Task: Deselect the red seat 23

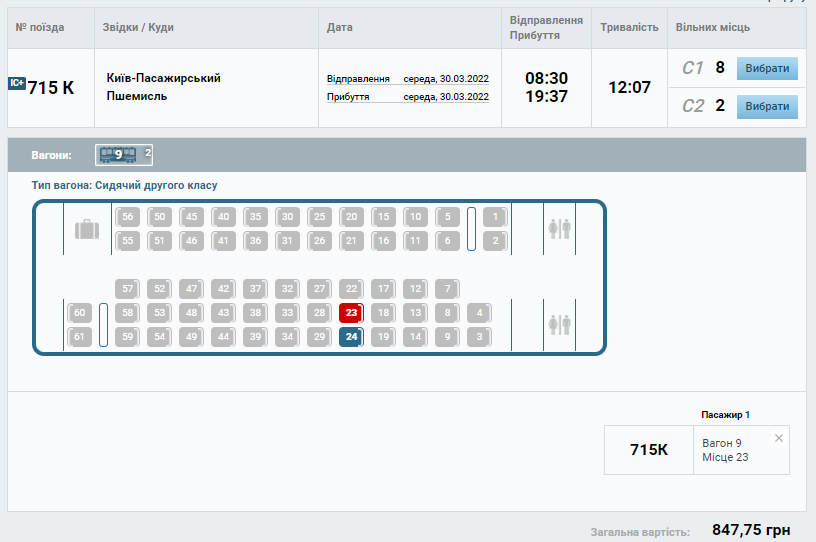Action: tap(351, 313)
